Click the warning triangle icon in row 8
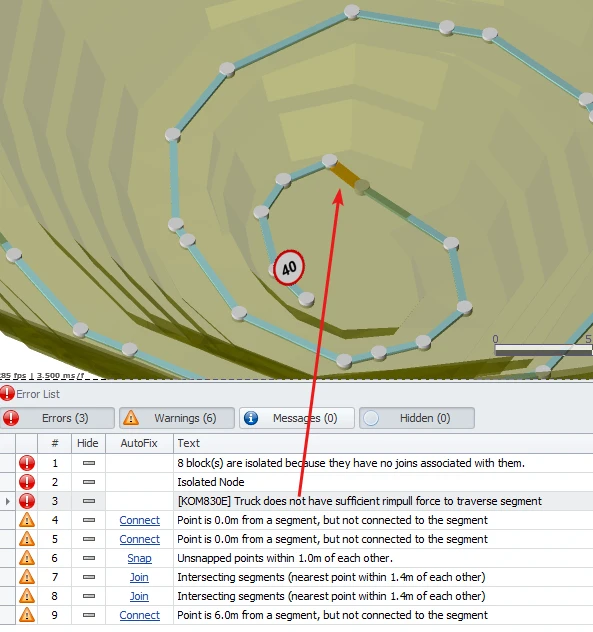The height and width of the screenshot is (632, 593). (x=27, y=596)
